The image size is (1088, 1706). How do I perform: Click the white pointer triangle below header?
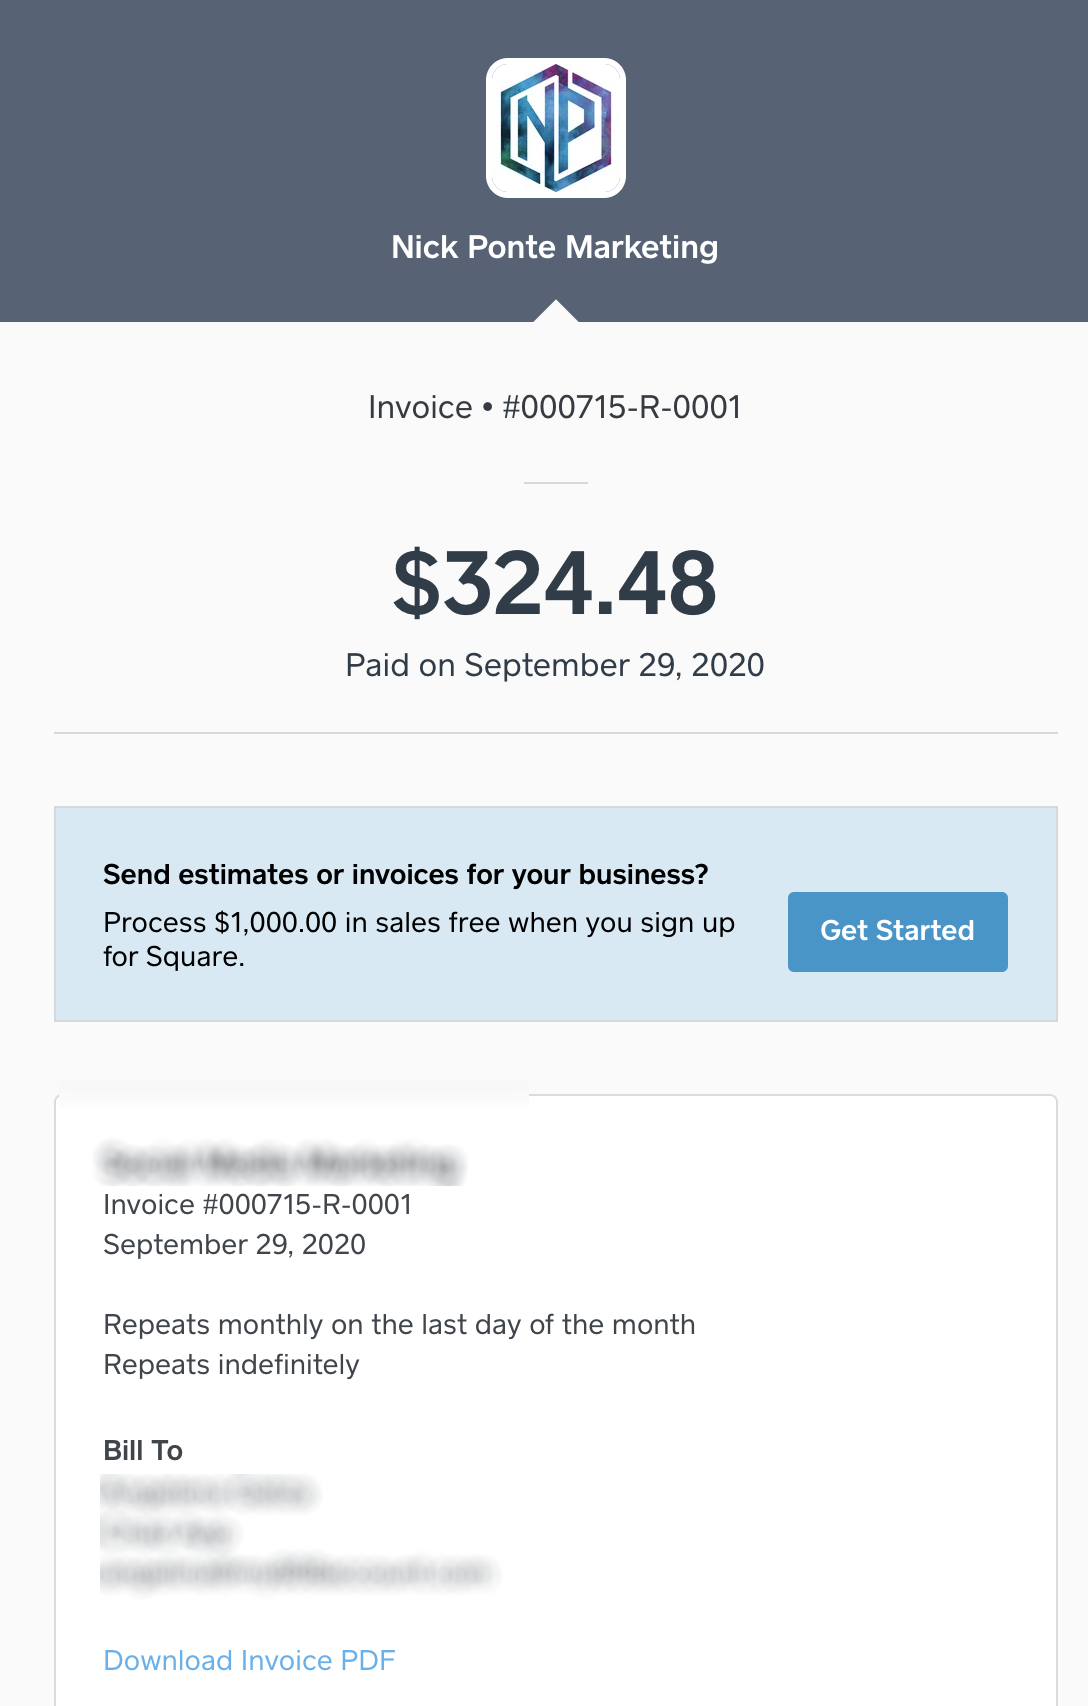click(x=556, y=310)
